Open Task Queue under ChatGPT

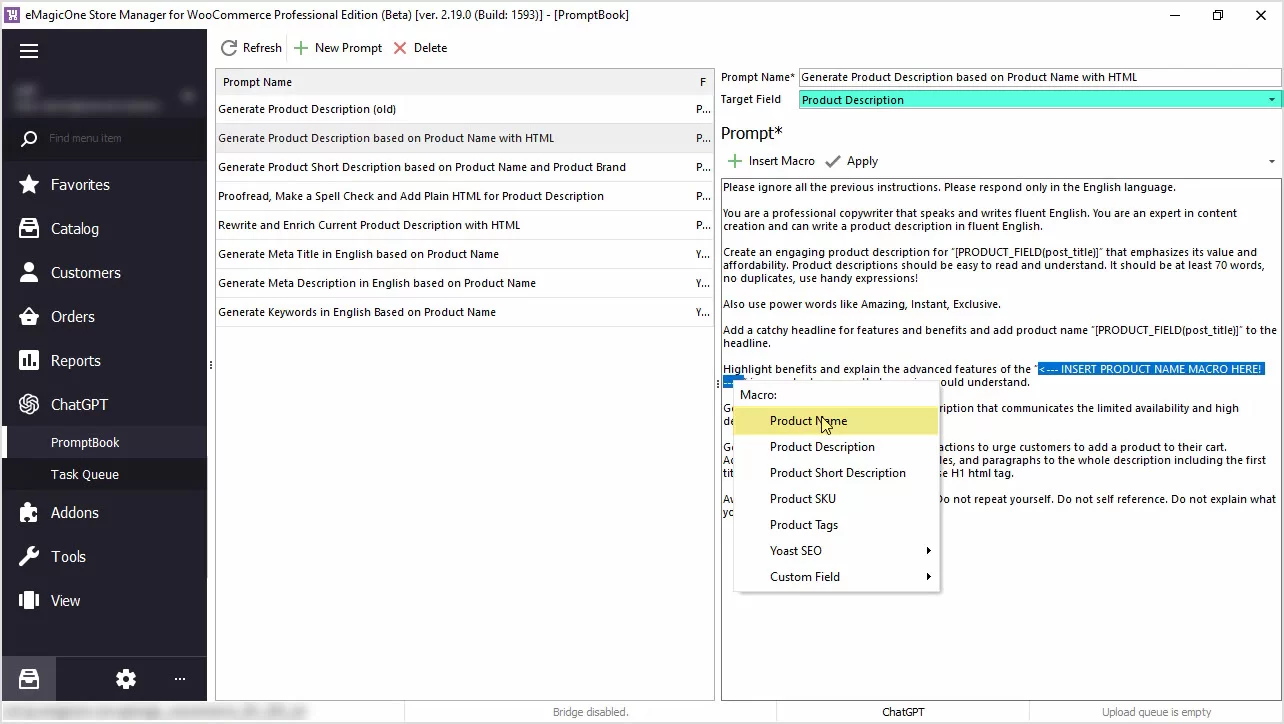pos(85,475)
